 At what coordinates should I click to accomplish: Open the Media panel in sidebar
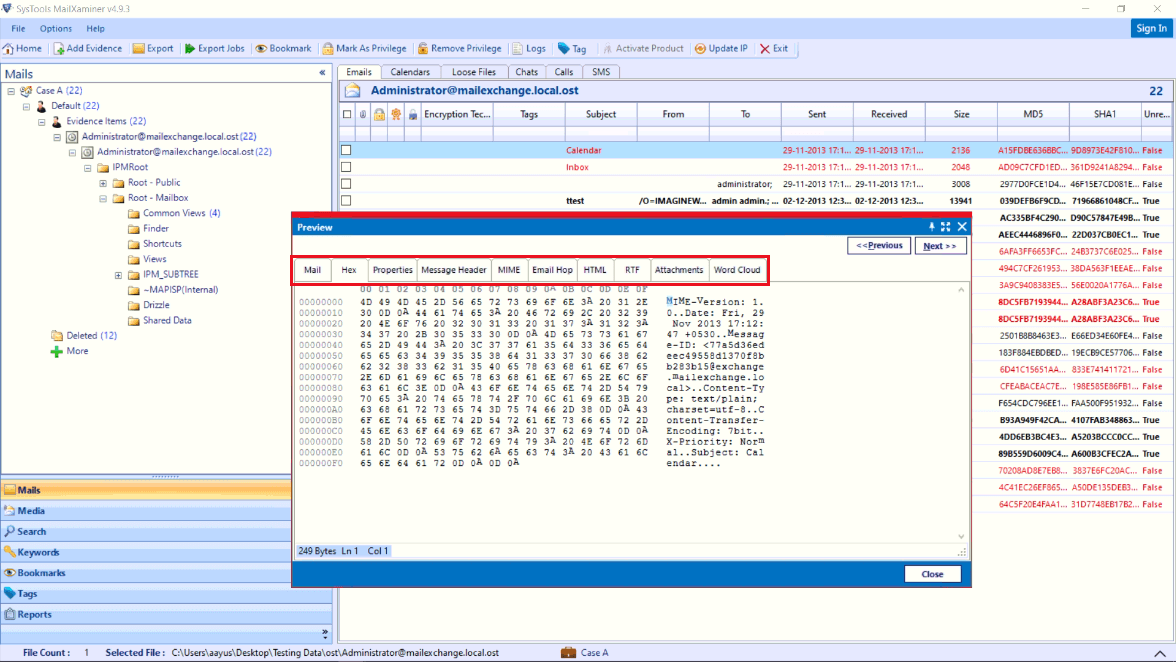(x=146, y=511)
